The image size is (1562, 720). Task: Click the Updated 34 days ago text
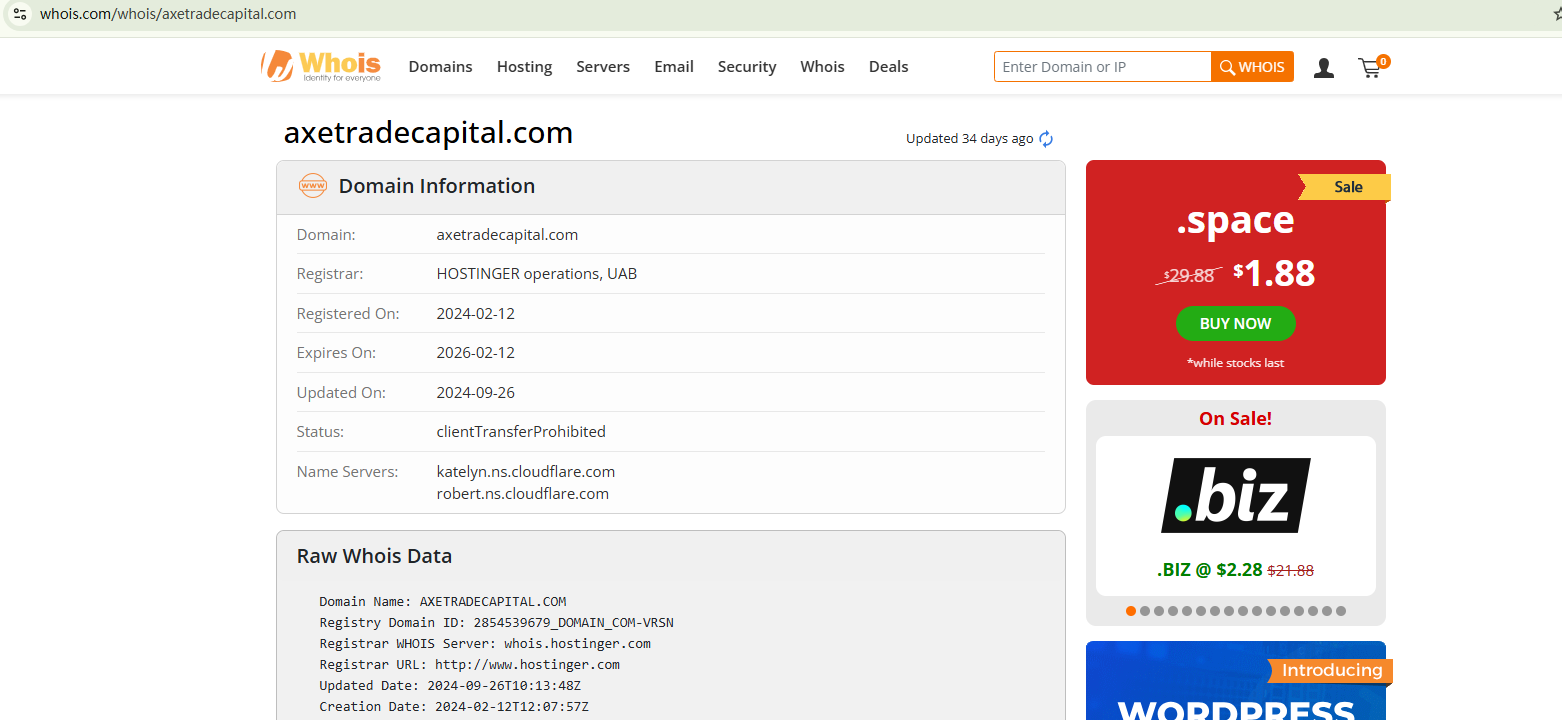[x=969, y=139]
